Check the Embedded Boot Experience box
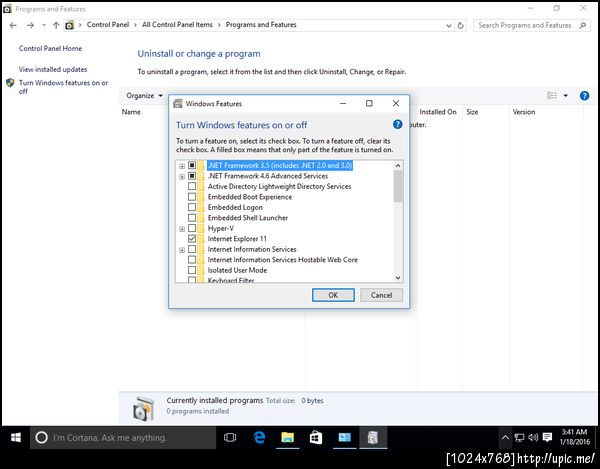 [x=192, y=197]
